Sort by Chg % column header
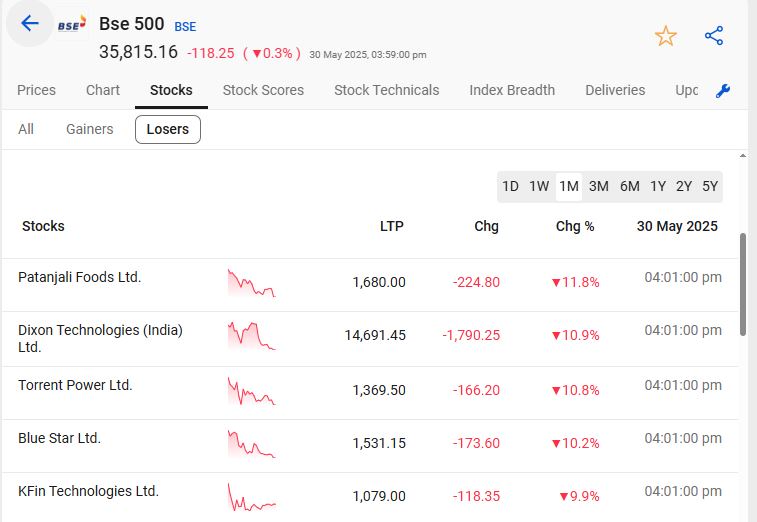Image resolution: width=757 pixels, height=522 pixels. point(575,226)
